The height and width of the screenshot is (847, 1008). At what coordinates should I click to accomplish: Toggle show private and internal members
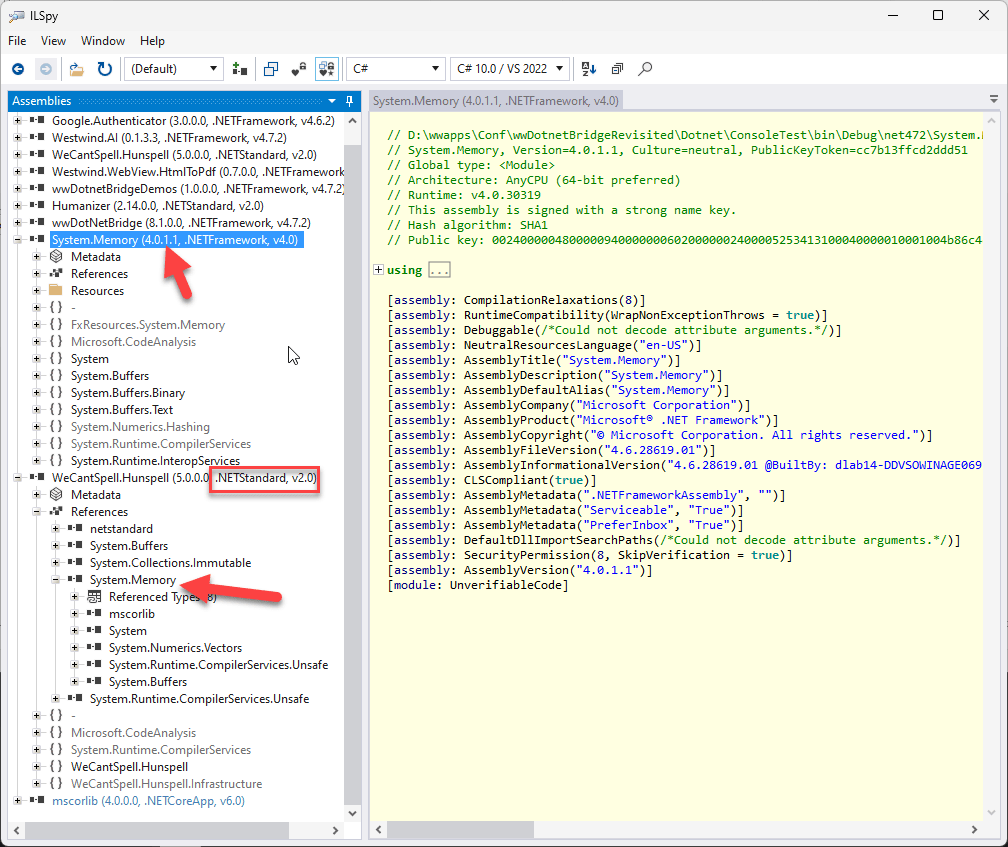click(x=298, y=69)
